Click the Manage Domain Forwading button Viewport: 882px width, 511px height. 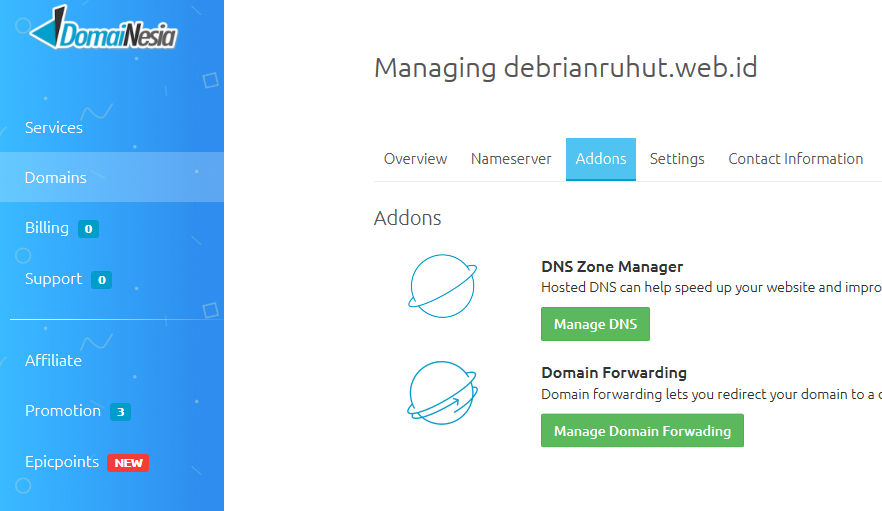tap(642, 431)
